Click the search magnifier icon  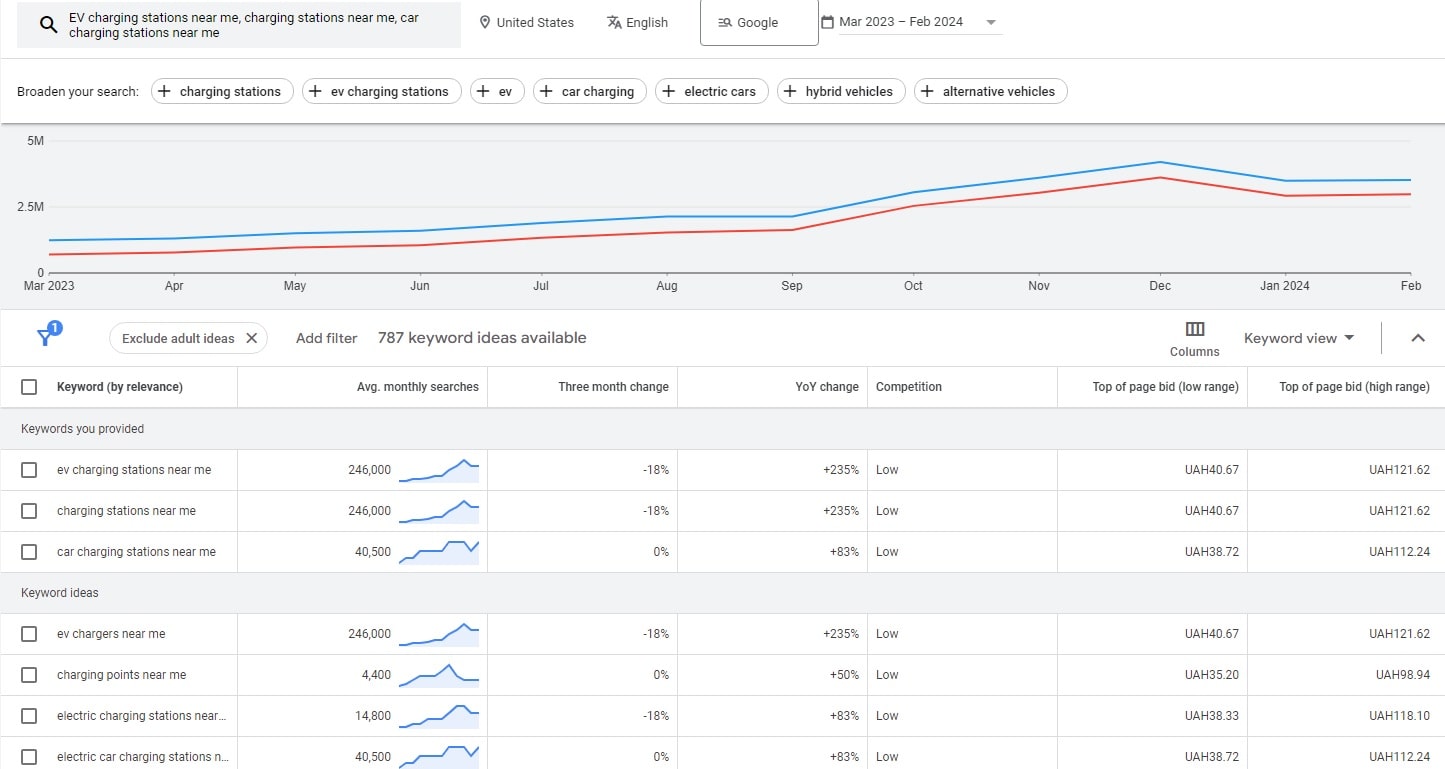pyautogui.click(x=48, y=25)
